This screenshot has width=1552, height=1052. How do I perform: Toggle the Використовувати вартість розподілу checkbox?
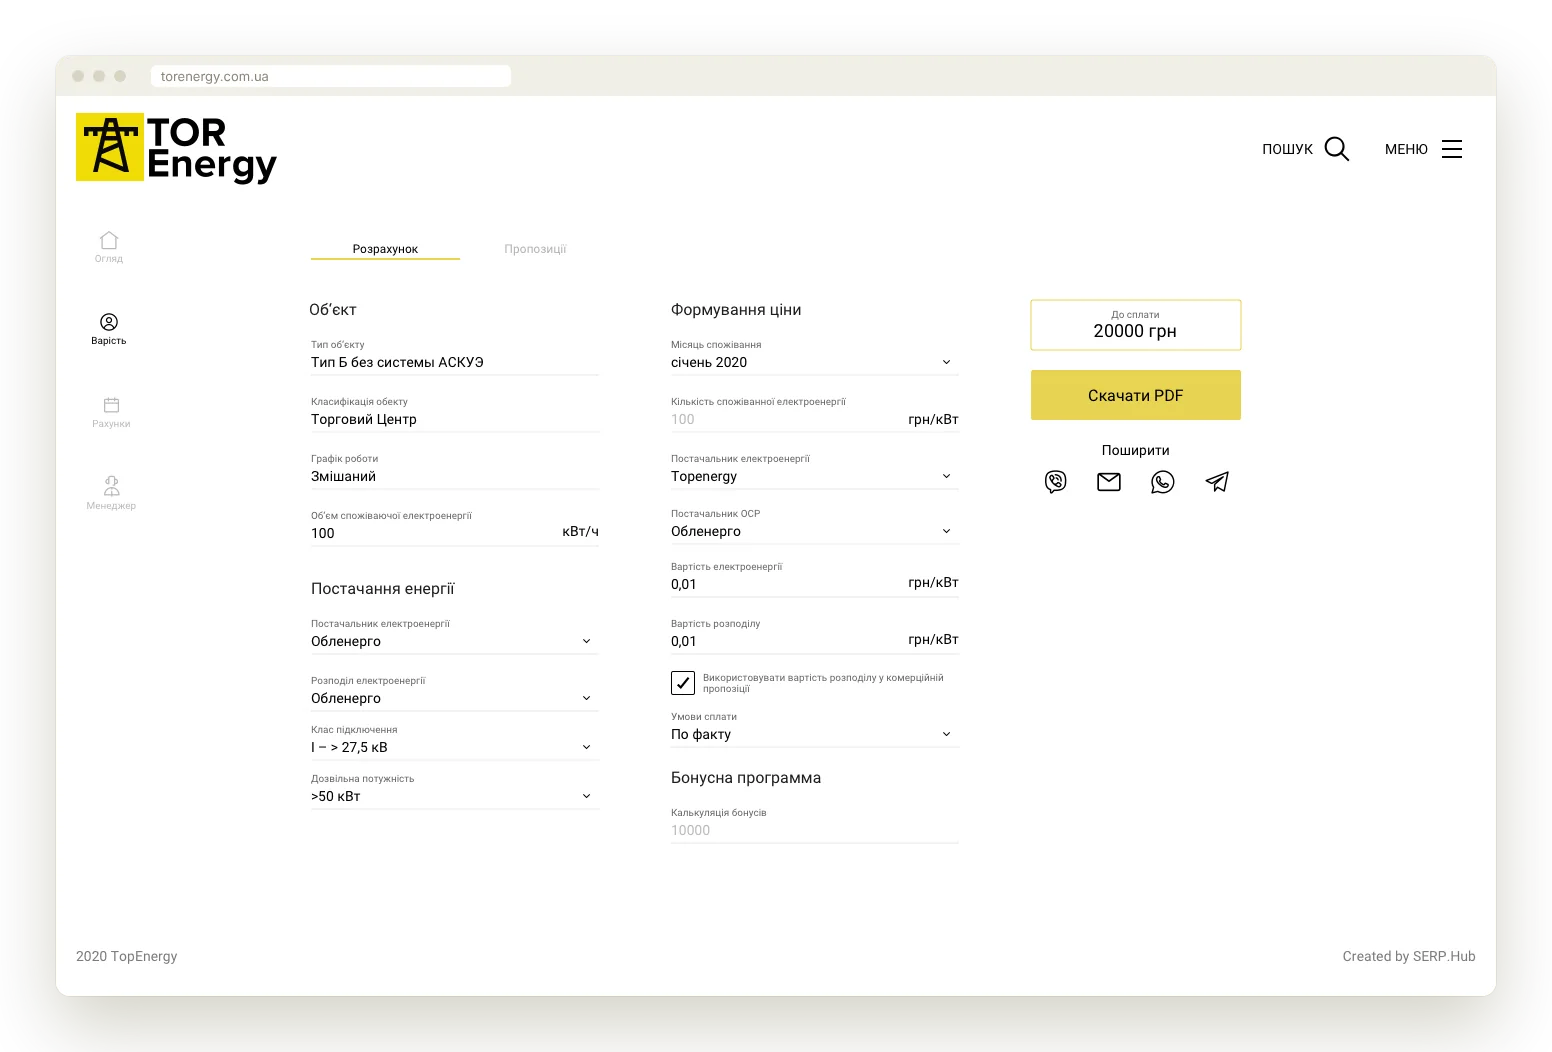pos(683,683)
